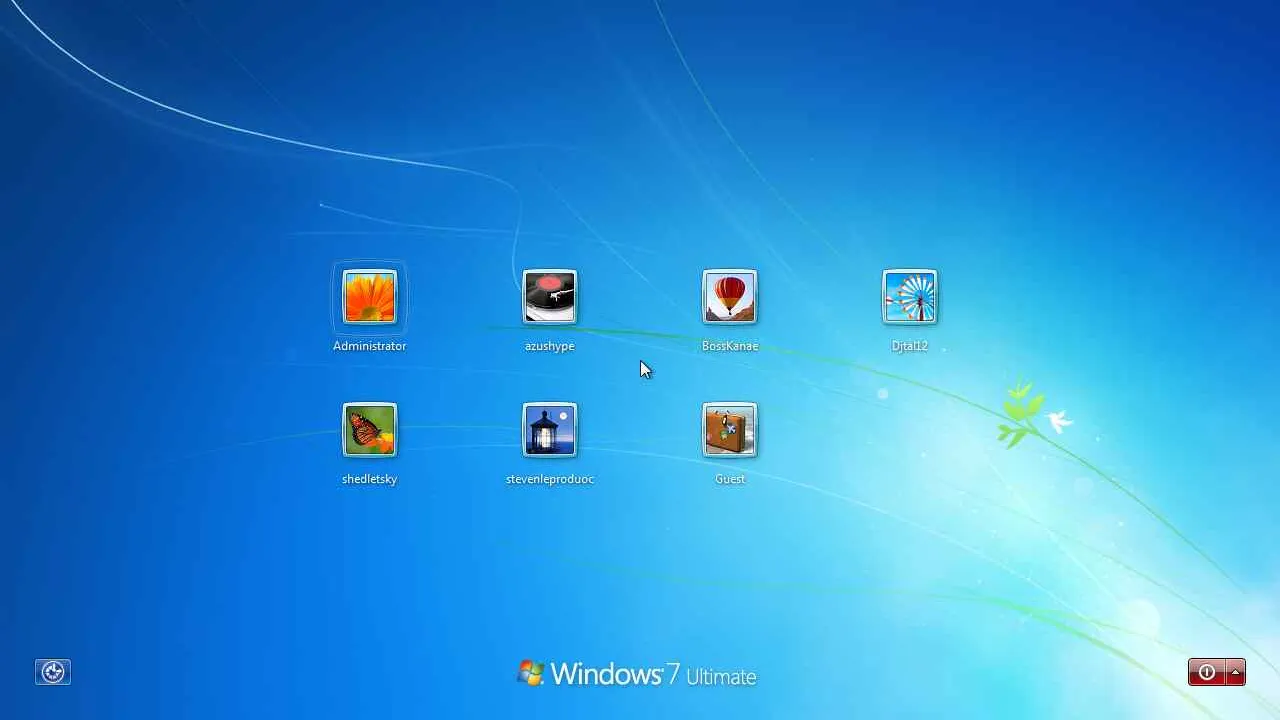Click the azushype user name label
The height and width of the screenshot is (720, 1280).
(x=550, y=346)
